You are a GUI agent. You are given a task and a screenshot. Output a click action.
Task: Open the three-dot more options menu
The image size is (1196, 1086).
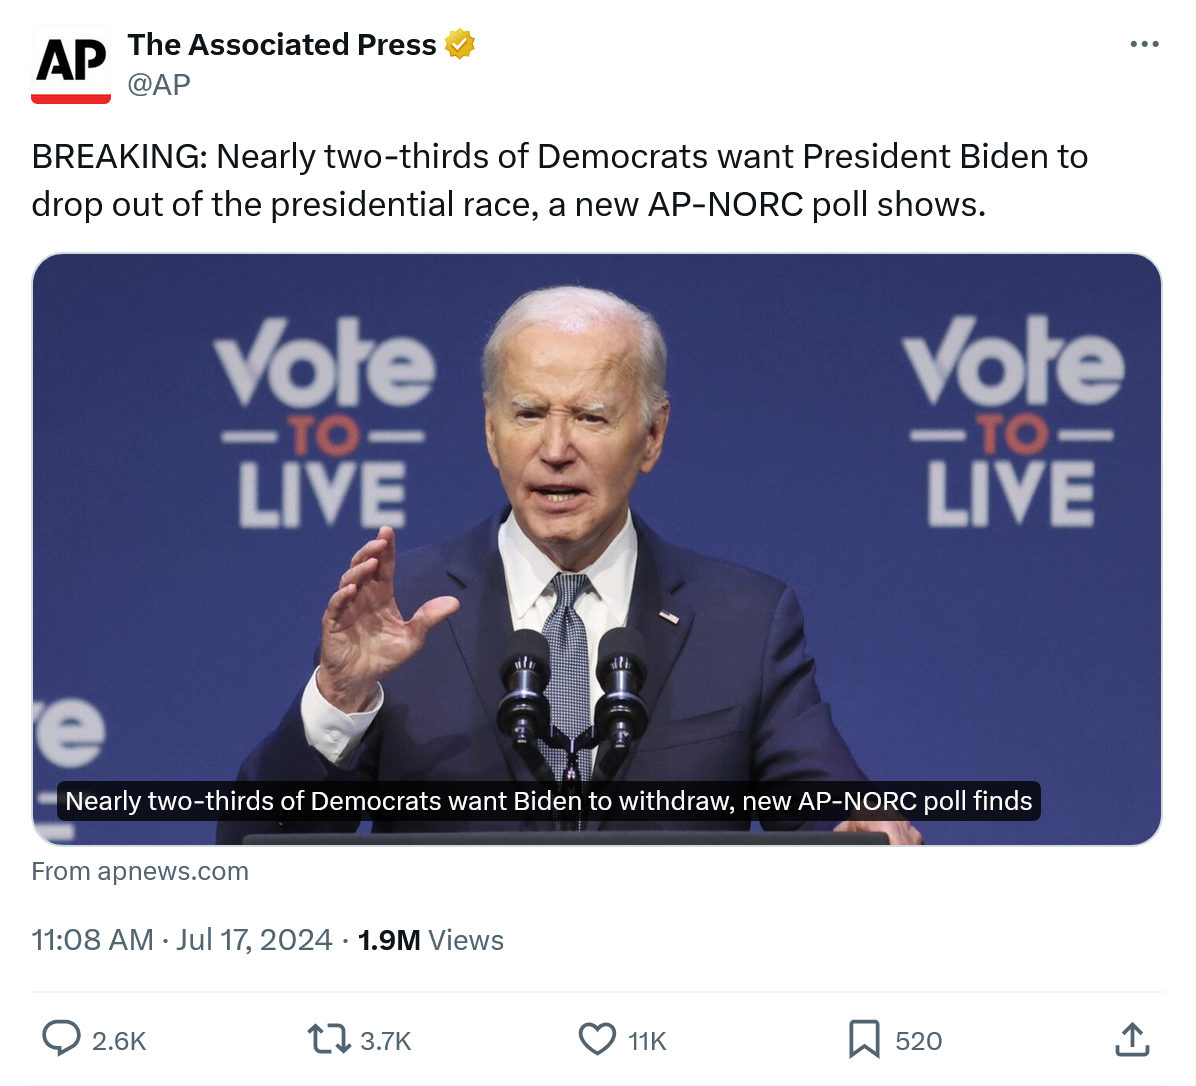coord(1144,45)
